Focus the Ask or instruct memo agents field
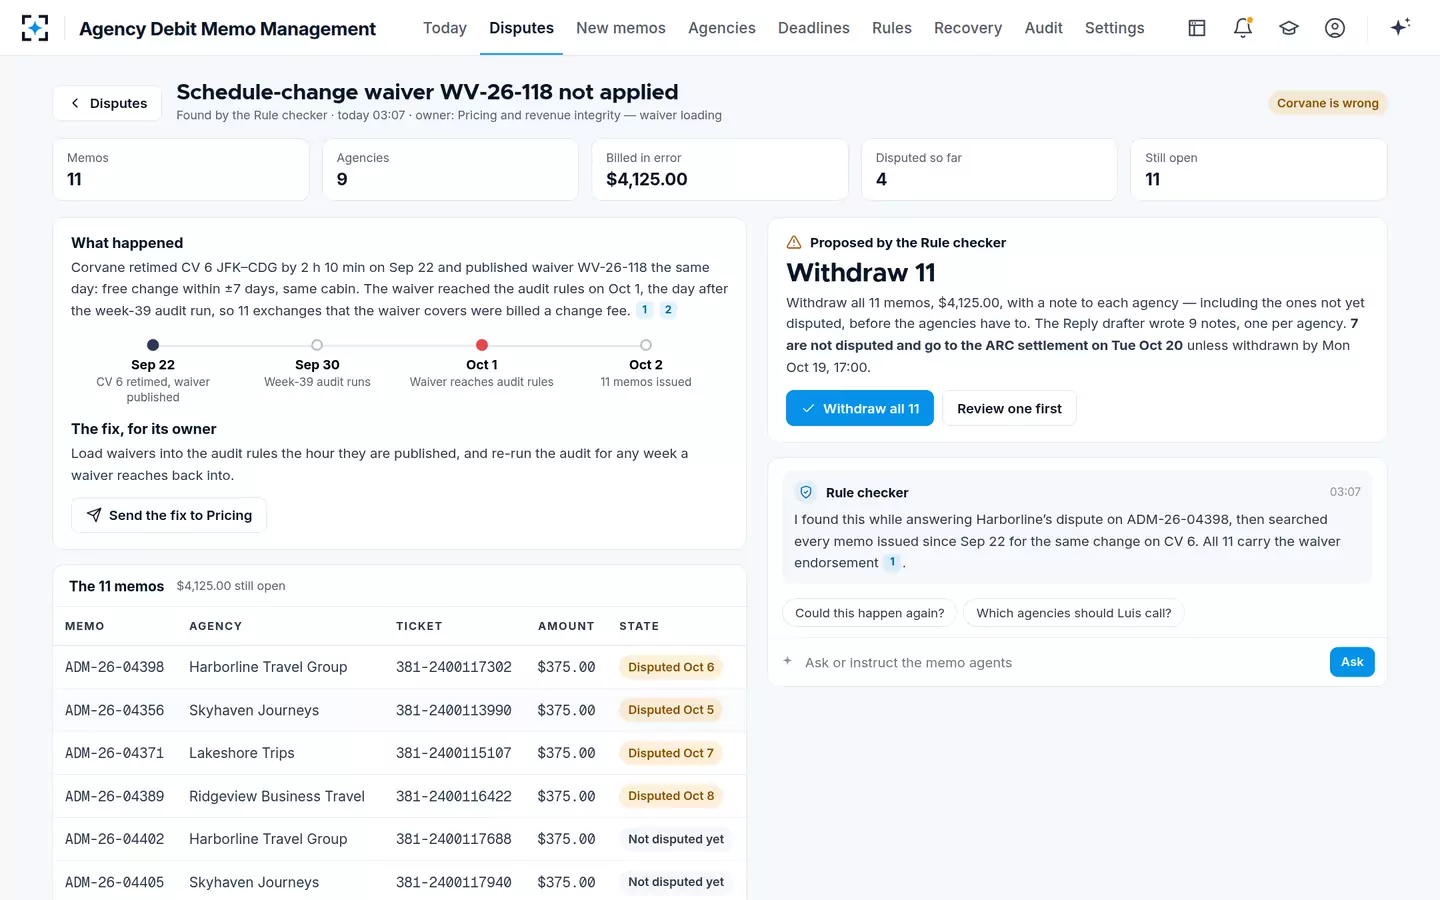This screenshot has height=900, width=1440. click(x=1060, y=662)
